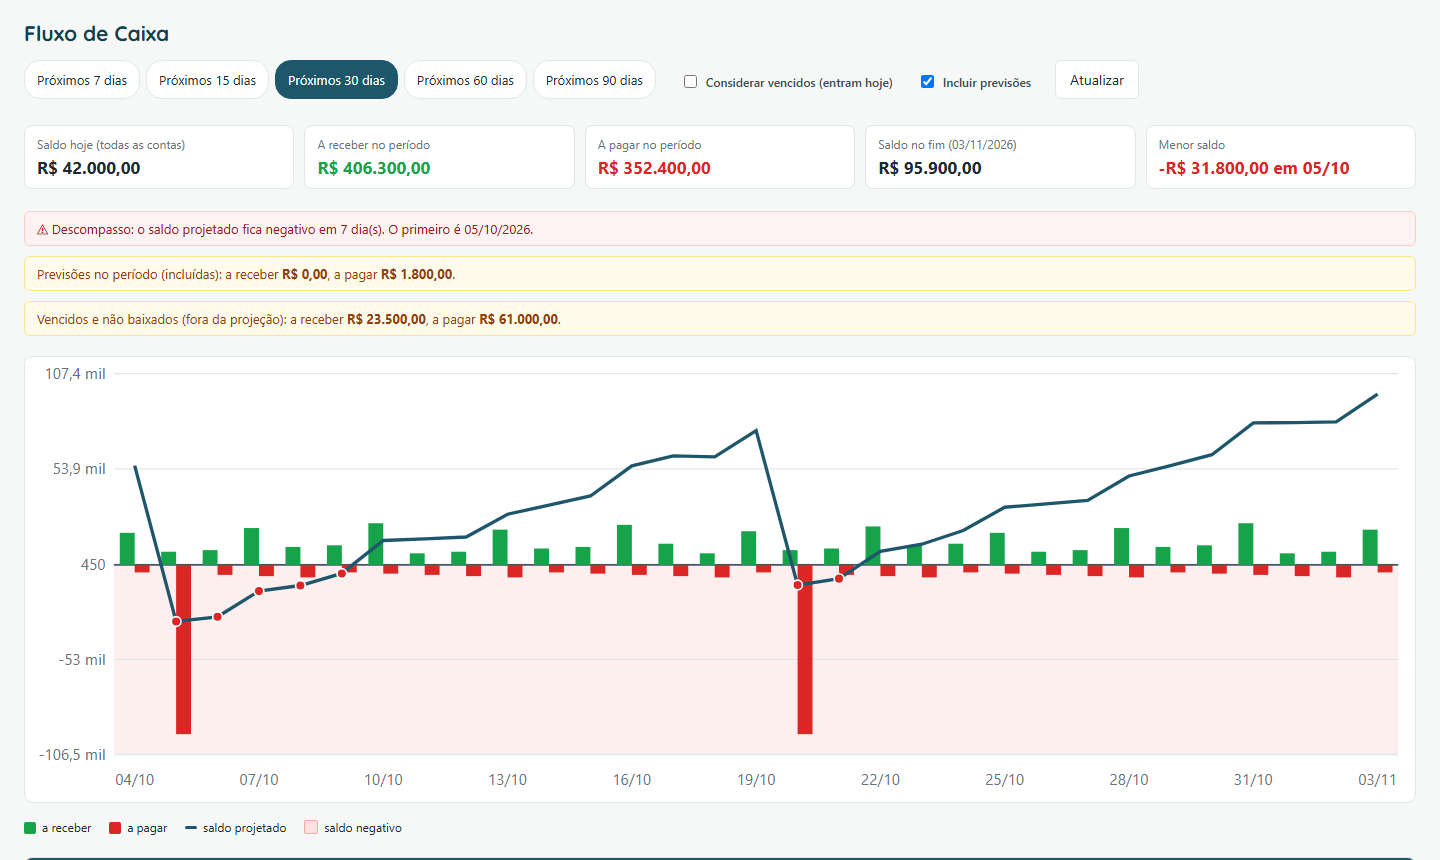
Task: Click the pink saldo negativo legend swatch
Action: click(311, 828)
